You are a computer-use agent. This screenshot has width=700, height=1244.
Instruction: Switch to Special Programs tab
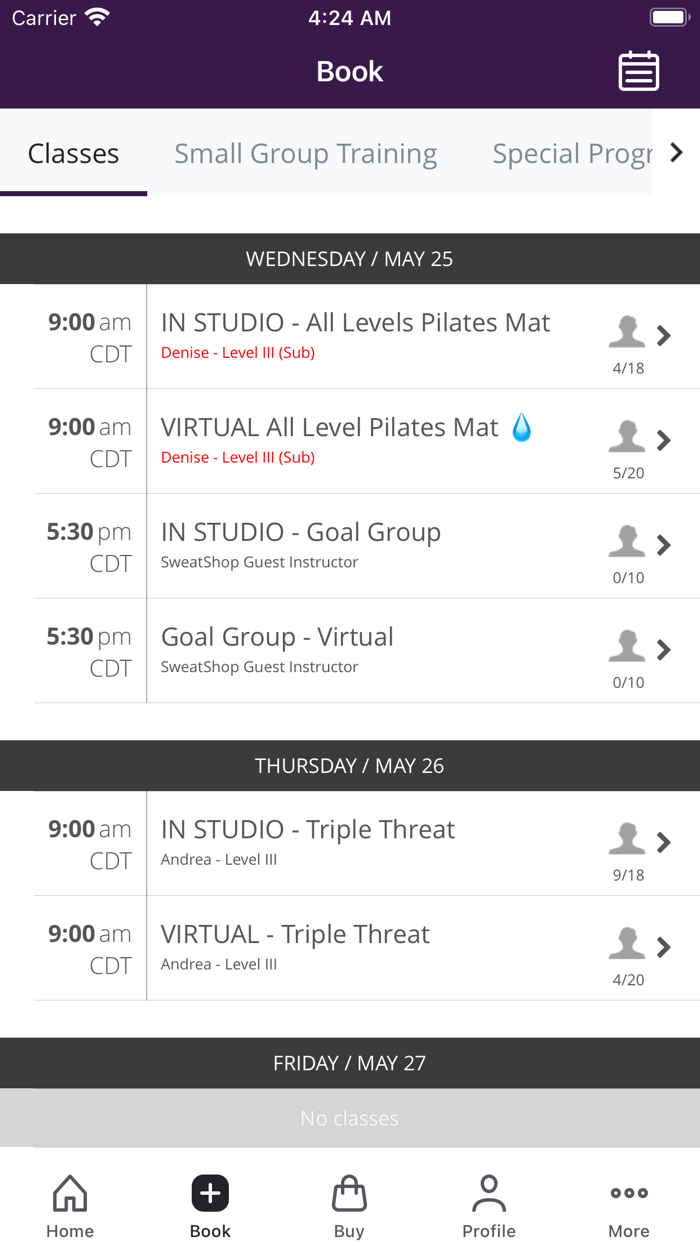(x=571, y=154)
